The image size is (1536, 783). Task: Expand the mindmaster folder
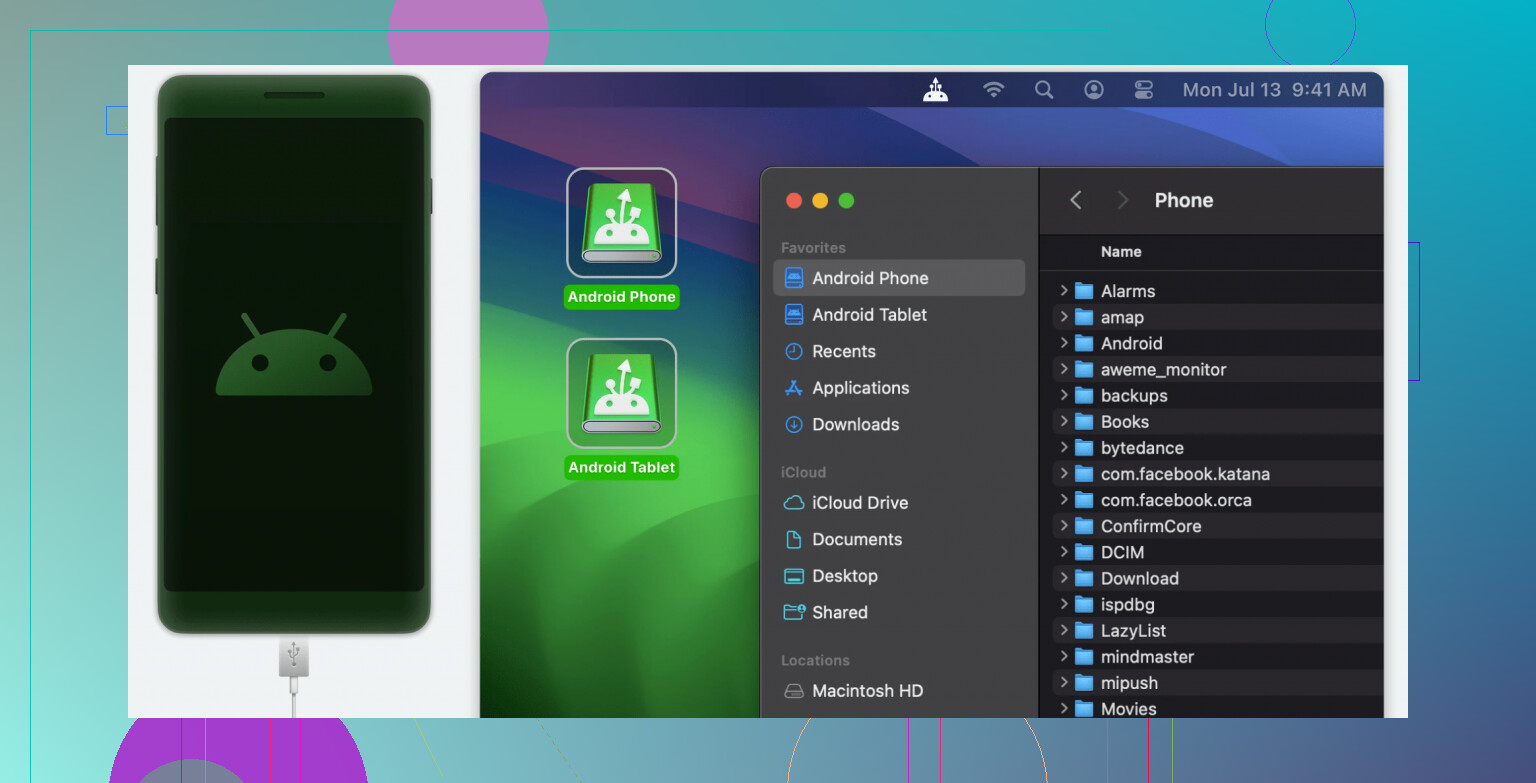tap(1064, 657)
